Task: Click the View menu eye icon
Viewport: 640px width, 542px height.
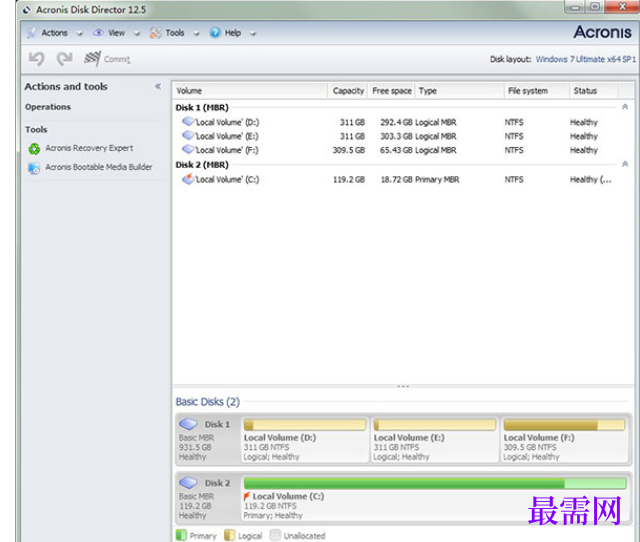Action: (98, 33)
